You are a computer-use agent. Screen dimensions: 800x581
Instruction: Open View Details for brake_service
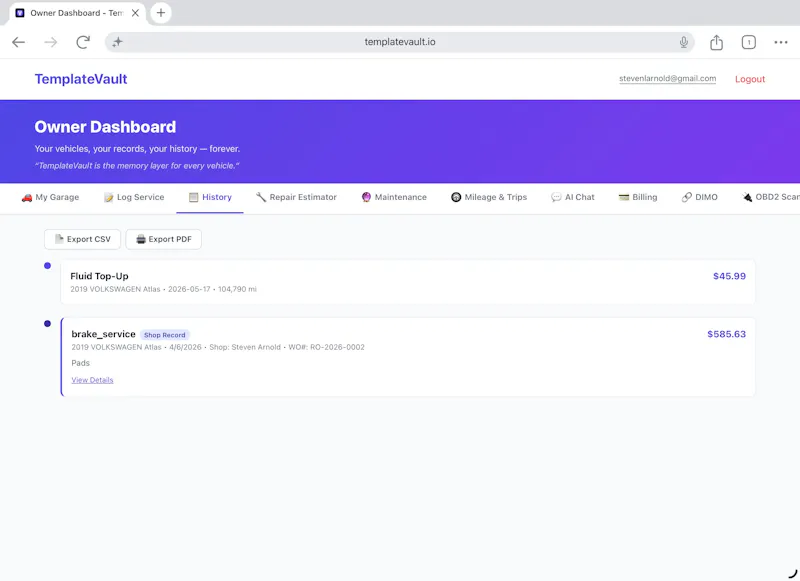[92, 380]
